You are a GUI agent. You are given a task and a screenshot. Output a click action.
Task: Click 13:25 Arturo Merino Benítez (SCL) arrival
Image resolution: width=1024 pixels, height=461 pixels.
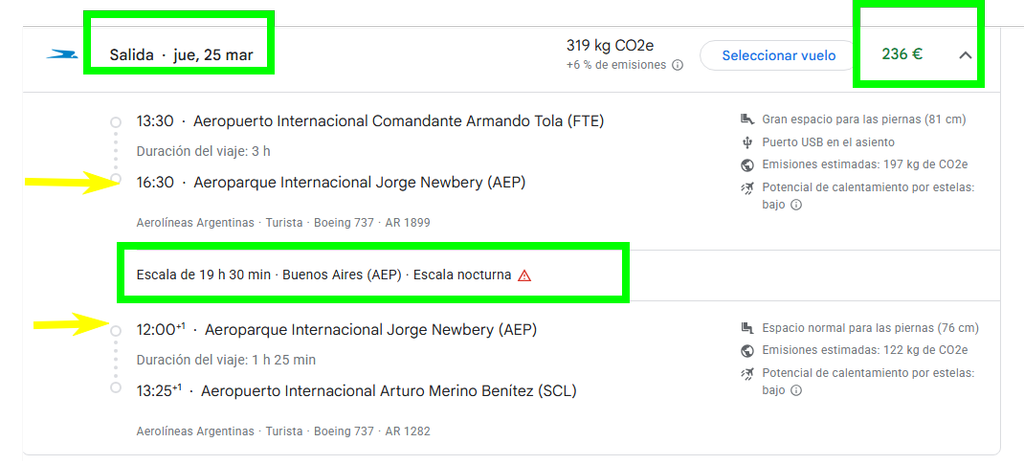[356, 391]
